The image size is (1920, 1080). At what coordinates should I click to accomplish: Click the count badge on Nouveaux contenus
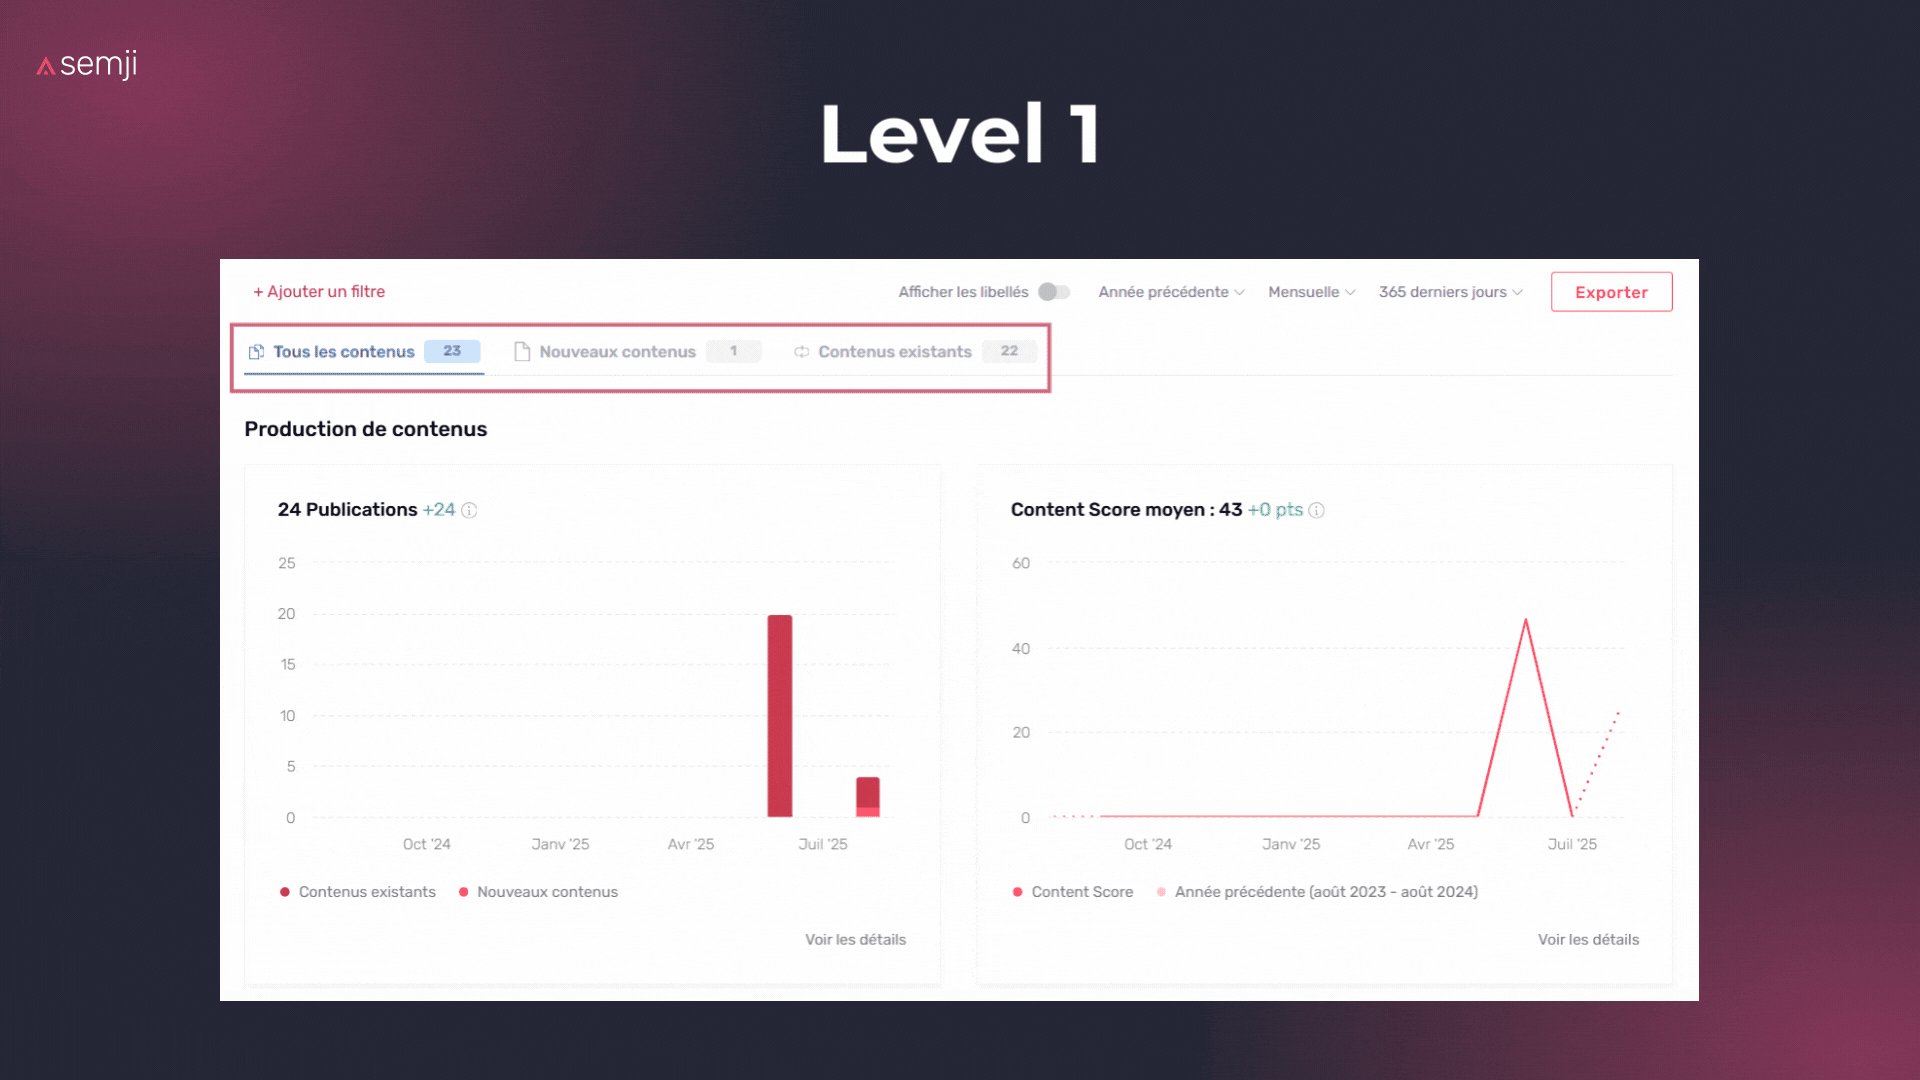pos(733,351)
